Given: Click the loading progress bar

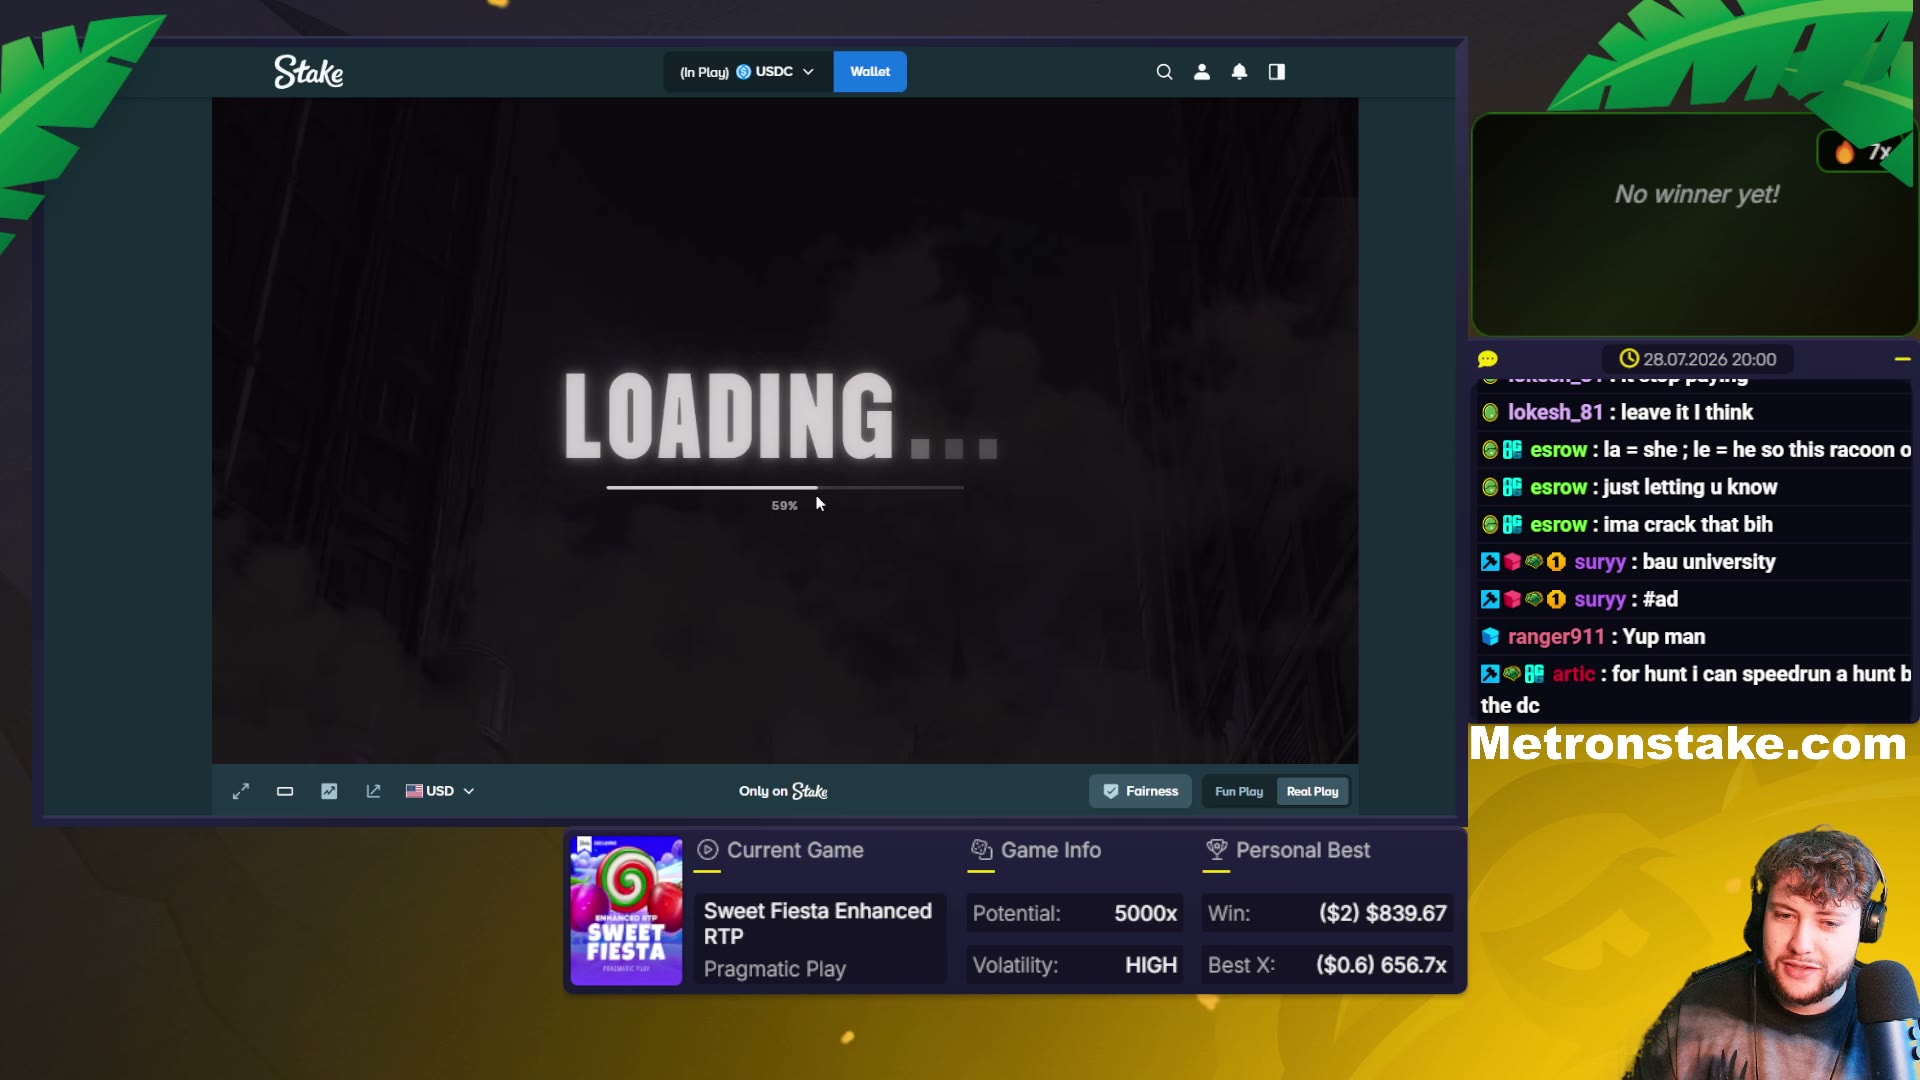Looking at the screenshot, I should [x=785, y=488].
